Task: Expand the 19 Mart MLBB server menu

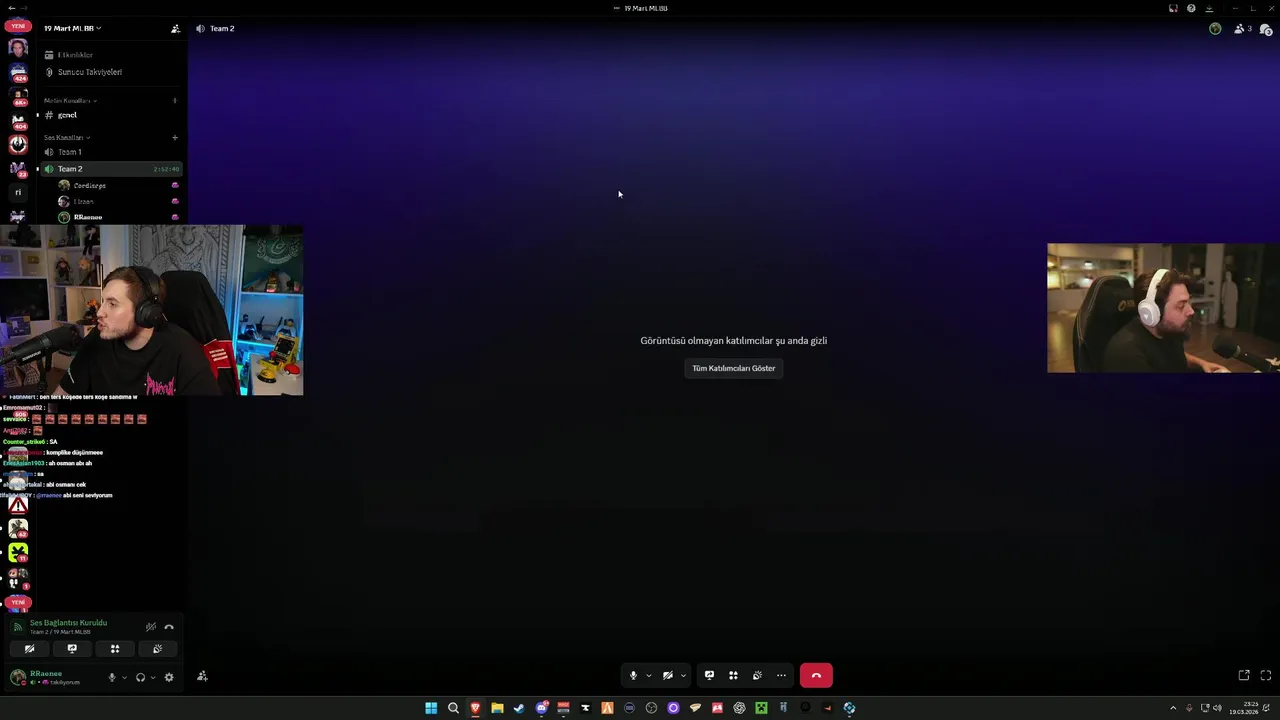Action: pyautogui.click(x=72, y=28)
